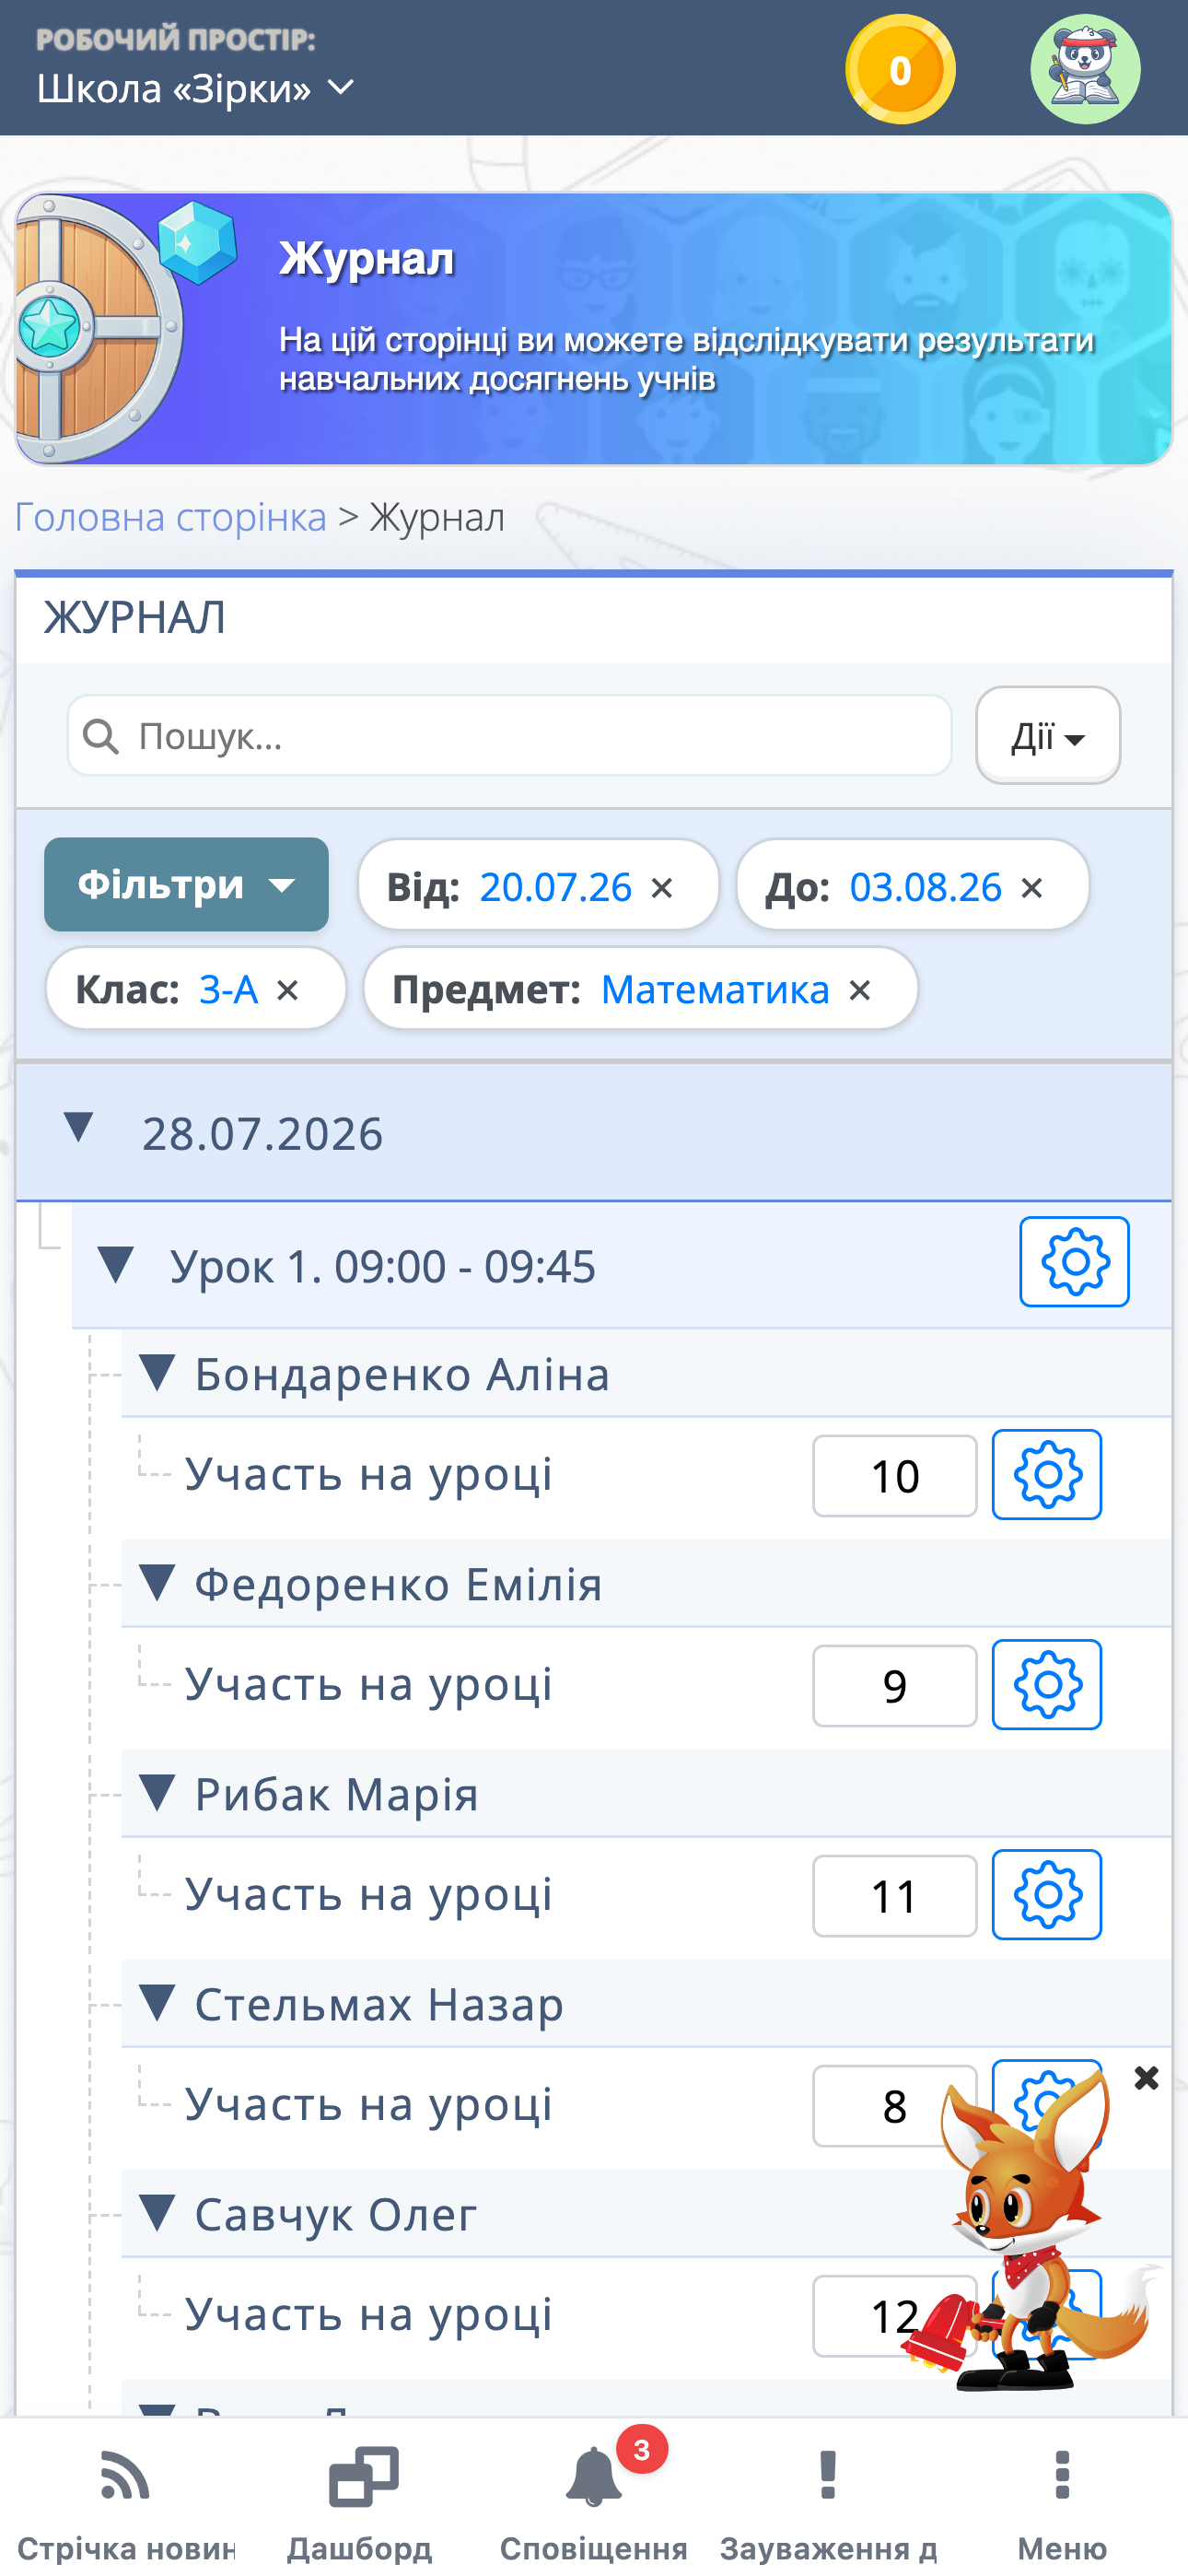Select Участь на уроці under Бондаренко Аліна
This screenshot has width=1188, height=2576.
(369, 1475)
